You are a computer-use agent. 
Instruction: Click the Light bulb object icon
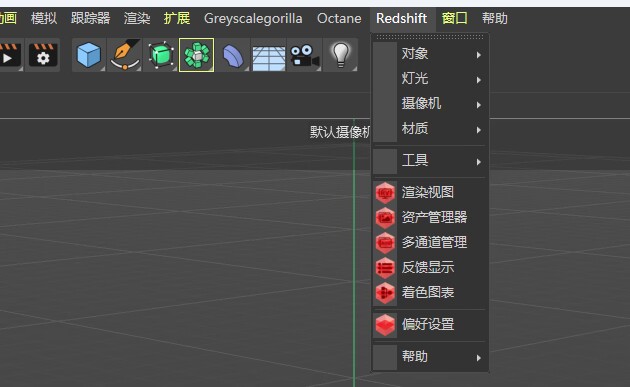point(340,55)
